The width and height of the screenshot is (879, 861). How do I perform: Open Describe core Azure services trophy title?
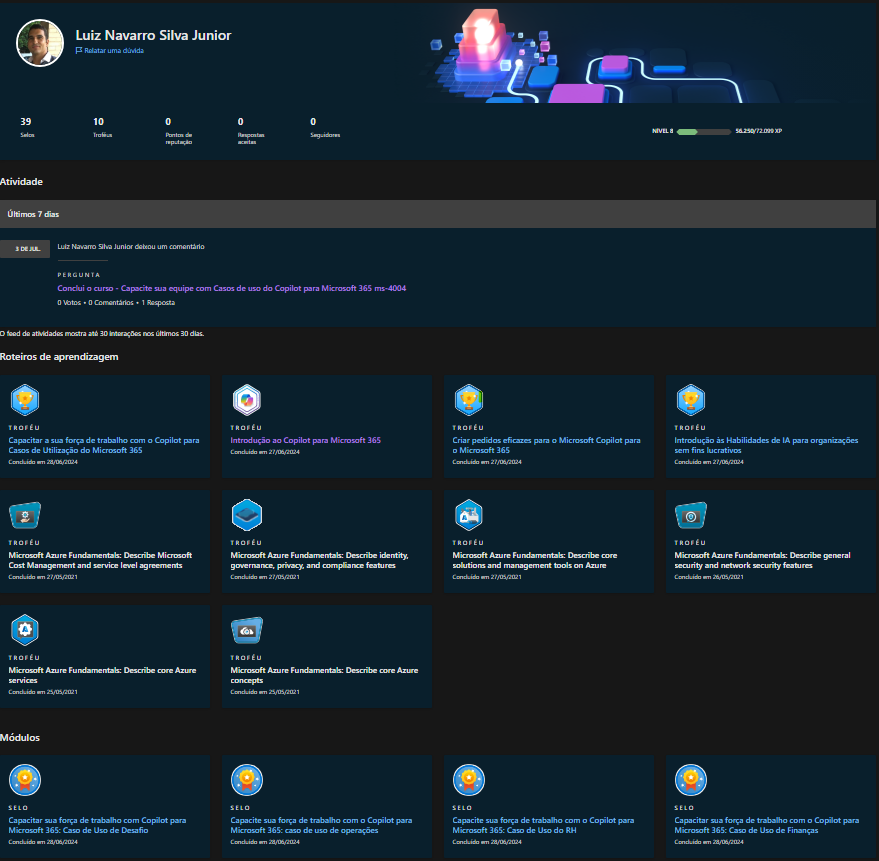coord(103,675)
